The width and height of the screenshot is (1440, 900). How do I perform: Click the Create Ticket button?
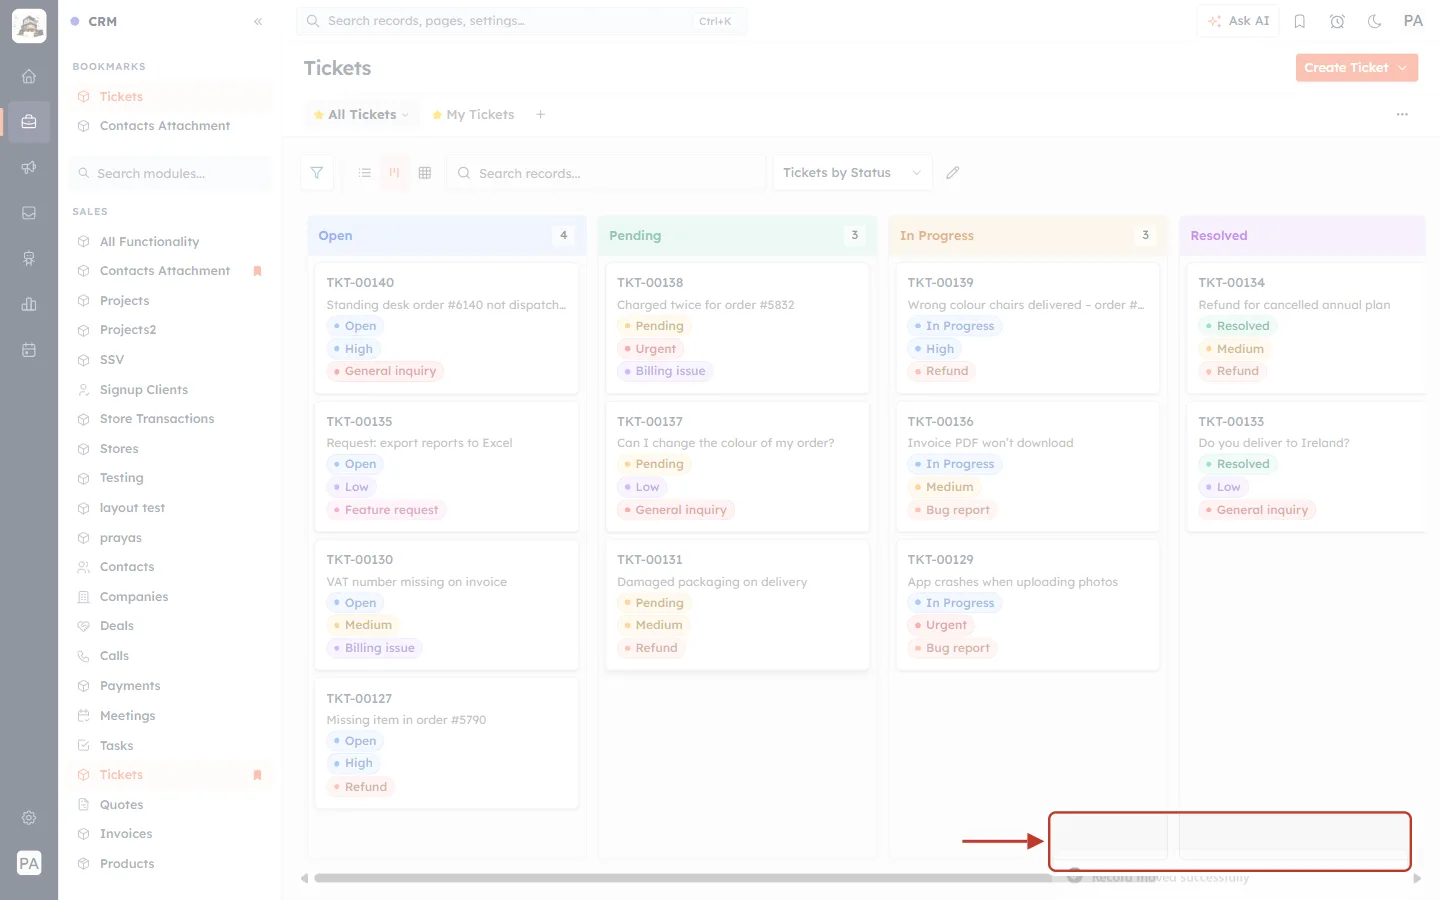coord(1346,68)
